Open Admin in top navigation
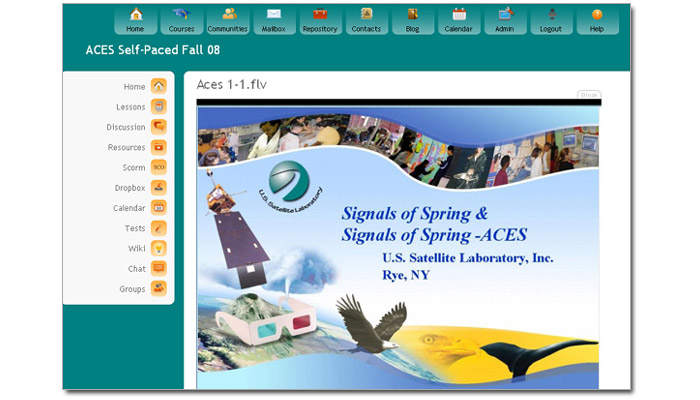 pyautogui.click(x=505, y=21)
